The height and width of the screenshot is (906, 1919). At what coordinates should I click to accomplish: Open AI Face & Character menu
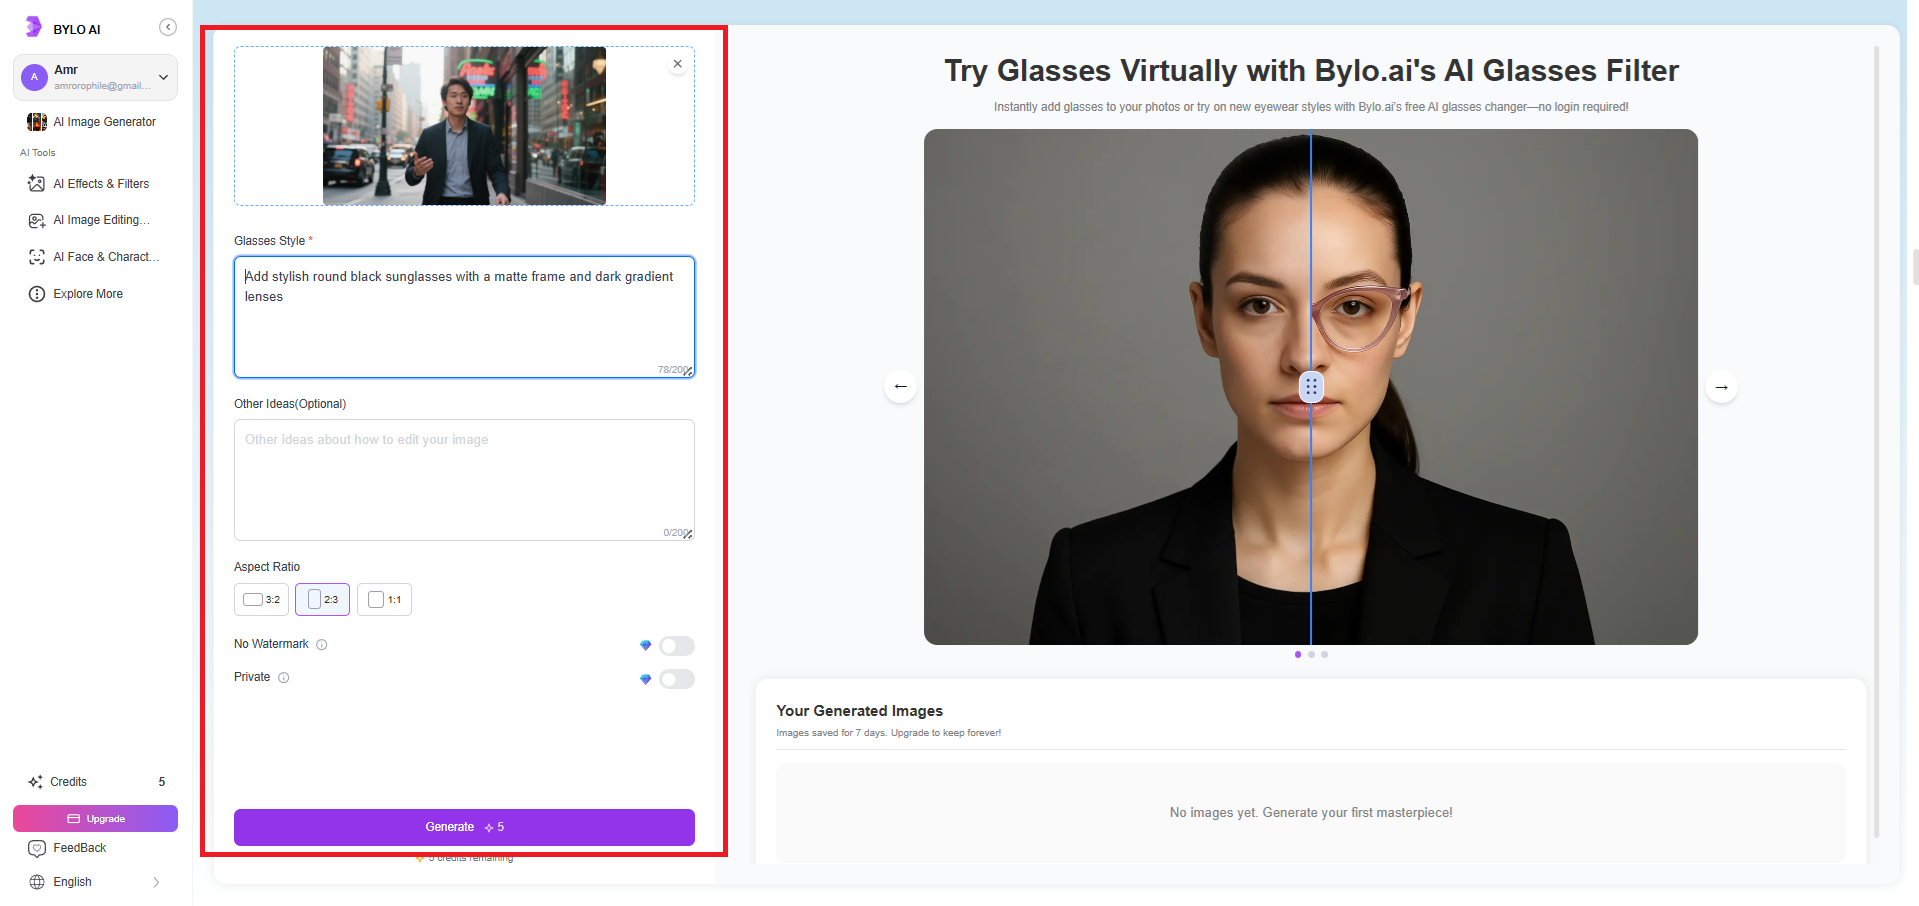pos(95,257)
